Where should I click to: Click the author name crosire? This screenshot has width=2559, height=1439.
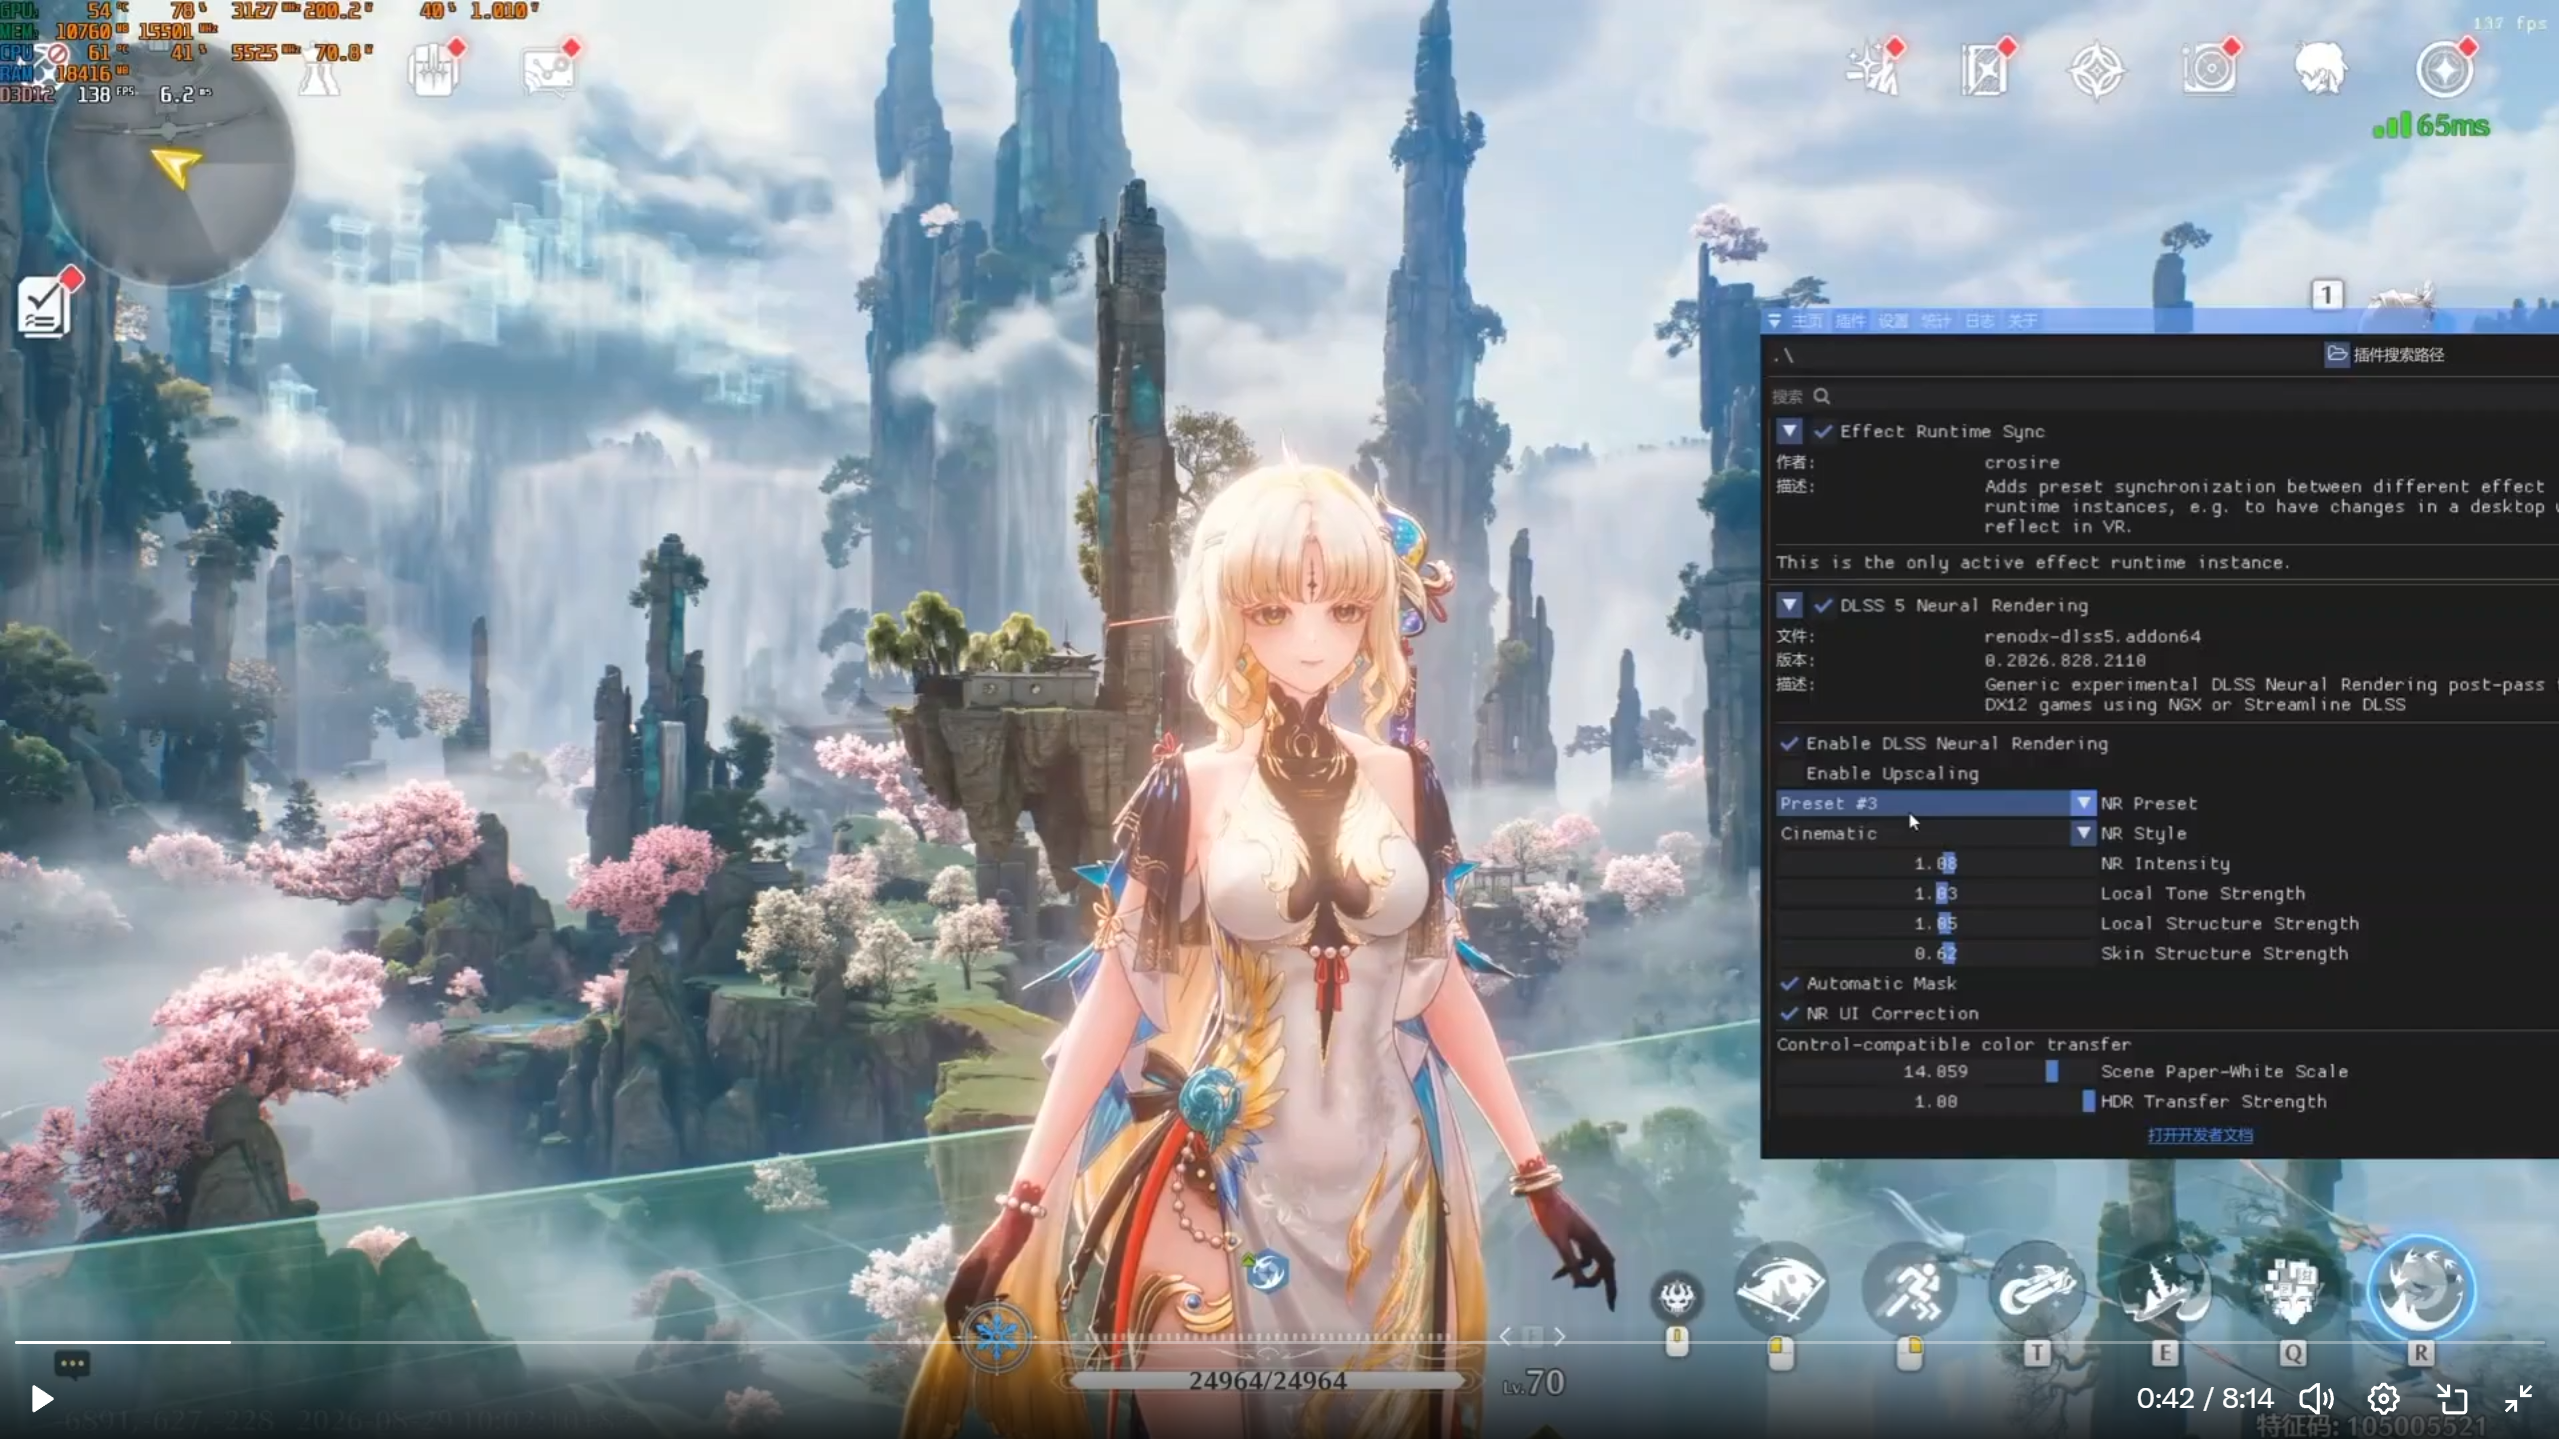(2022, 462)
